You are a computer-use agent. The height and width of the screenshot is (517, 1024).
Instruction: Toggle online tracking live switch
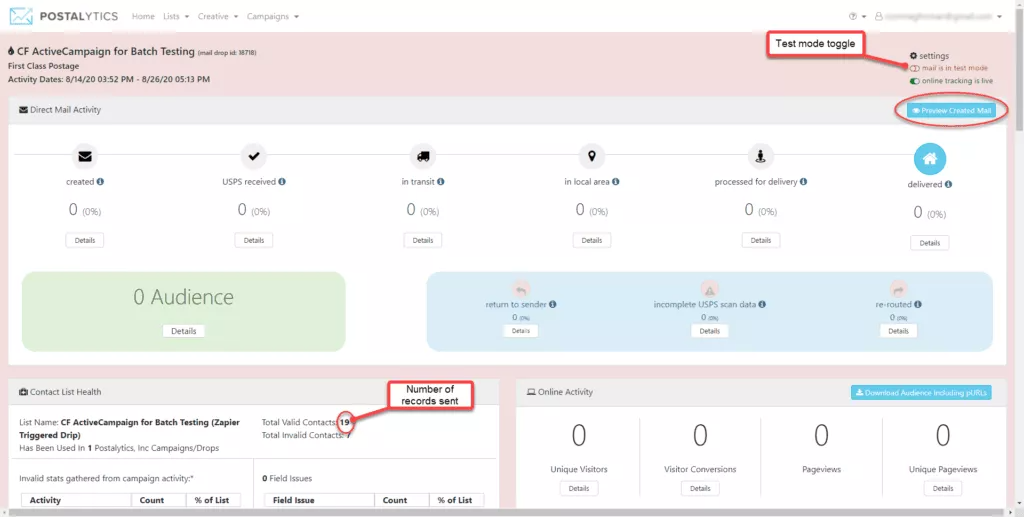(915, 81)
